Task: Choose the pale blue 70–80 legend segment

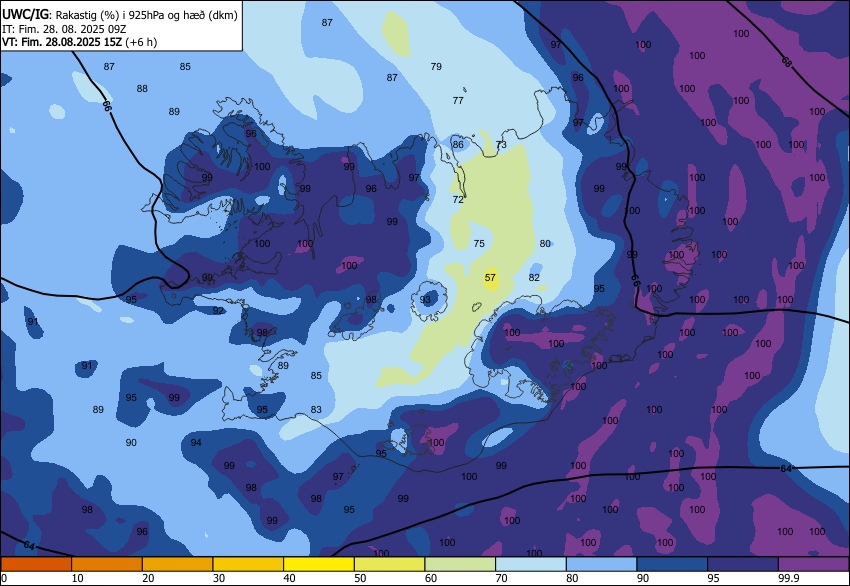Action: pyautogui.click(x=531, y=564)
